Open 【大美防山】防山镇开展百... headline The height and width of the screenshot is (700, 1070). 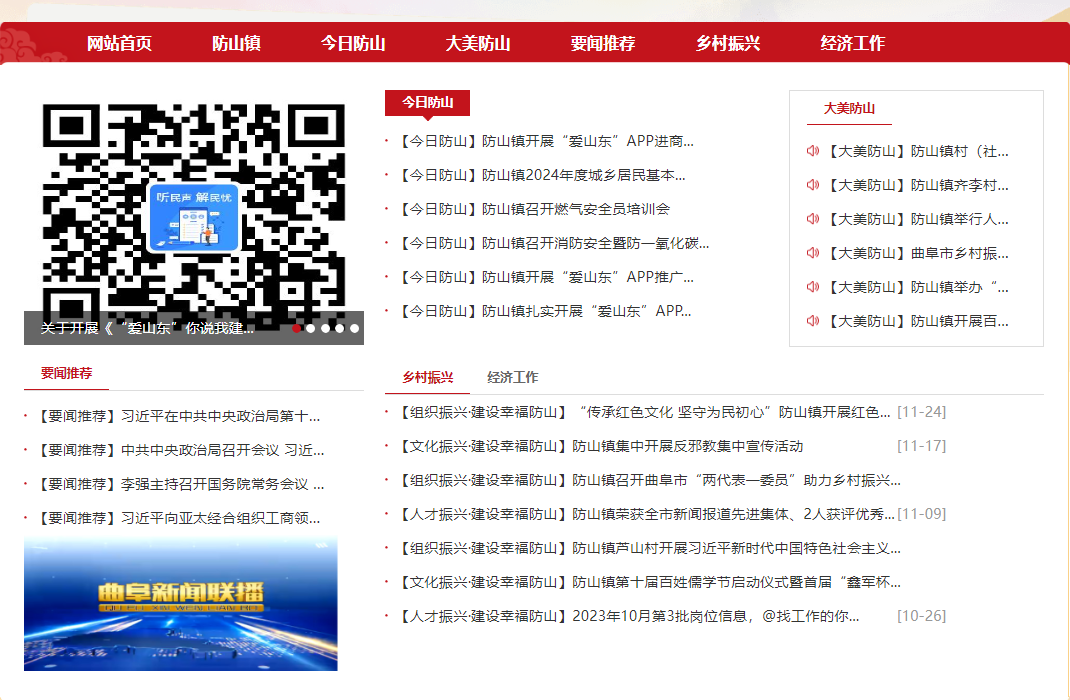click(917, 321)
